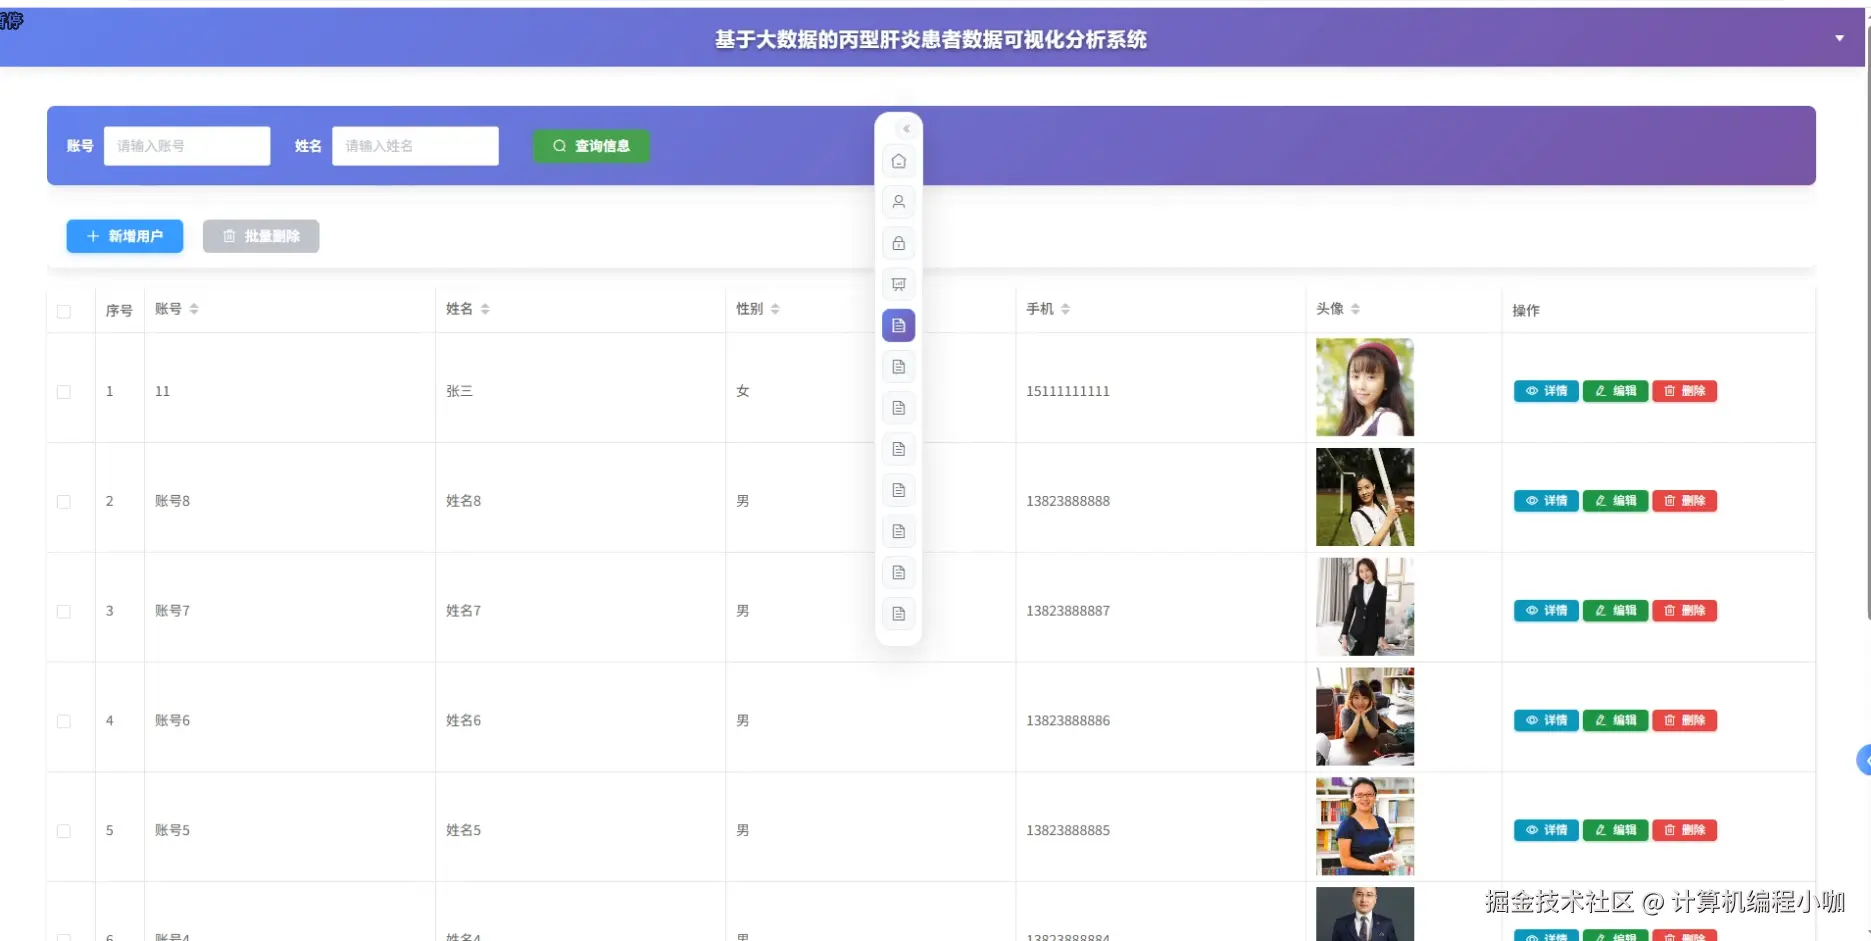This screenshot has height=941, width=1871.
Task: Open avatar thumbnail of 张三
Action: [x=1365, y=387]
